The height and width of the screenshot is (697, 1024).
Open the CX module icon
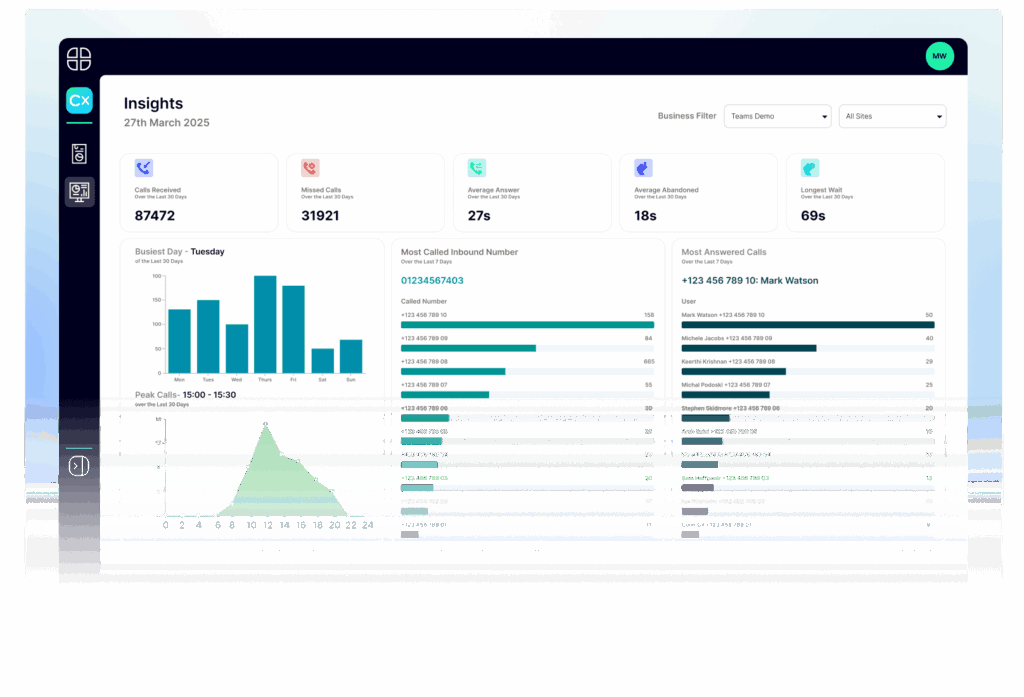click(x=80, y=101)
